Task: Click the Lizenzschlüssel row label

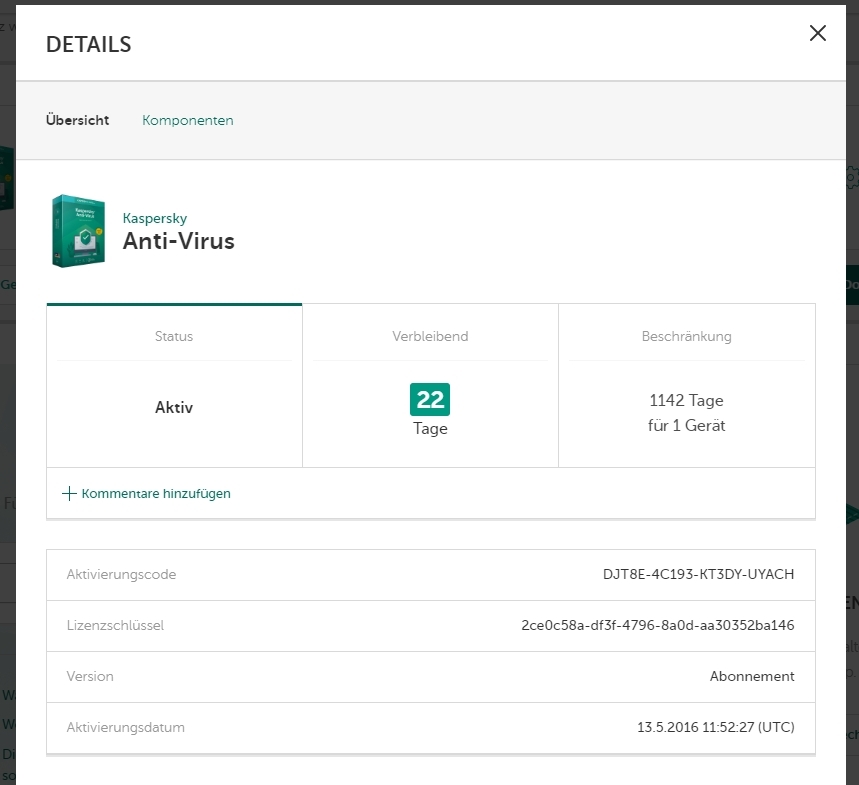Action: pyautogui.click(x=115, y=626)
